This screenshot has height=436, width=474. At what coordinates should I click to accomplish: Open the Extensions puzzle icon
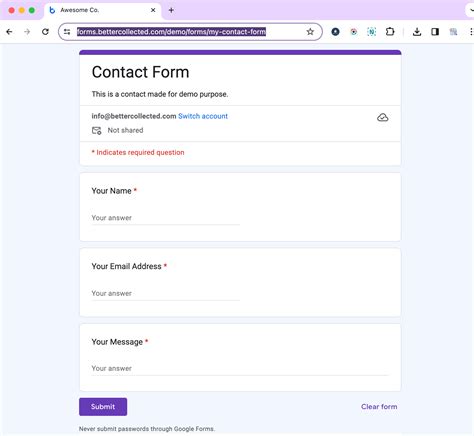390,32
